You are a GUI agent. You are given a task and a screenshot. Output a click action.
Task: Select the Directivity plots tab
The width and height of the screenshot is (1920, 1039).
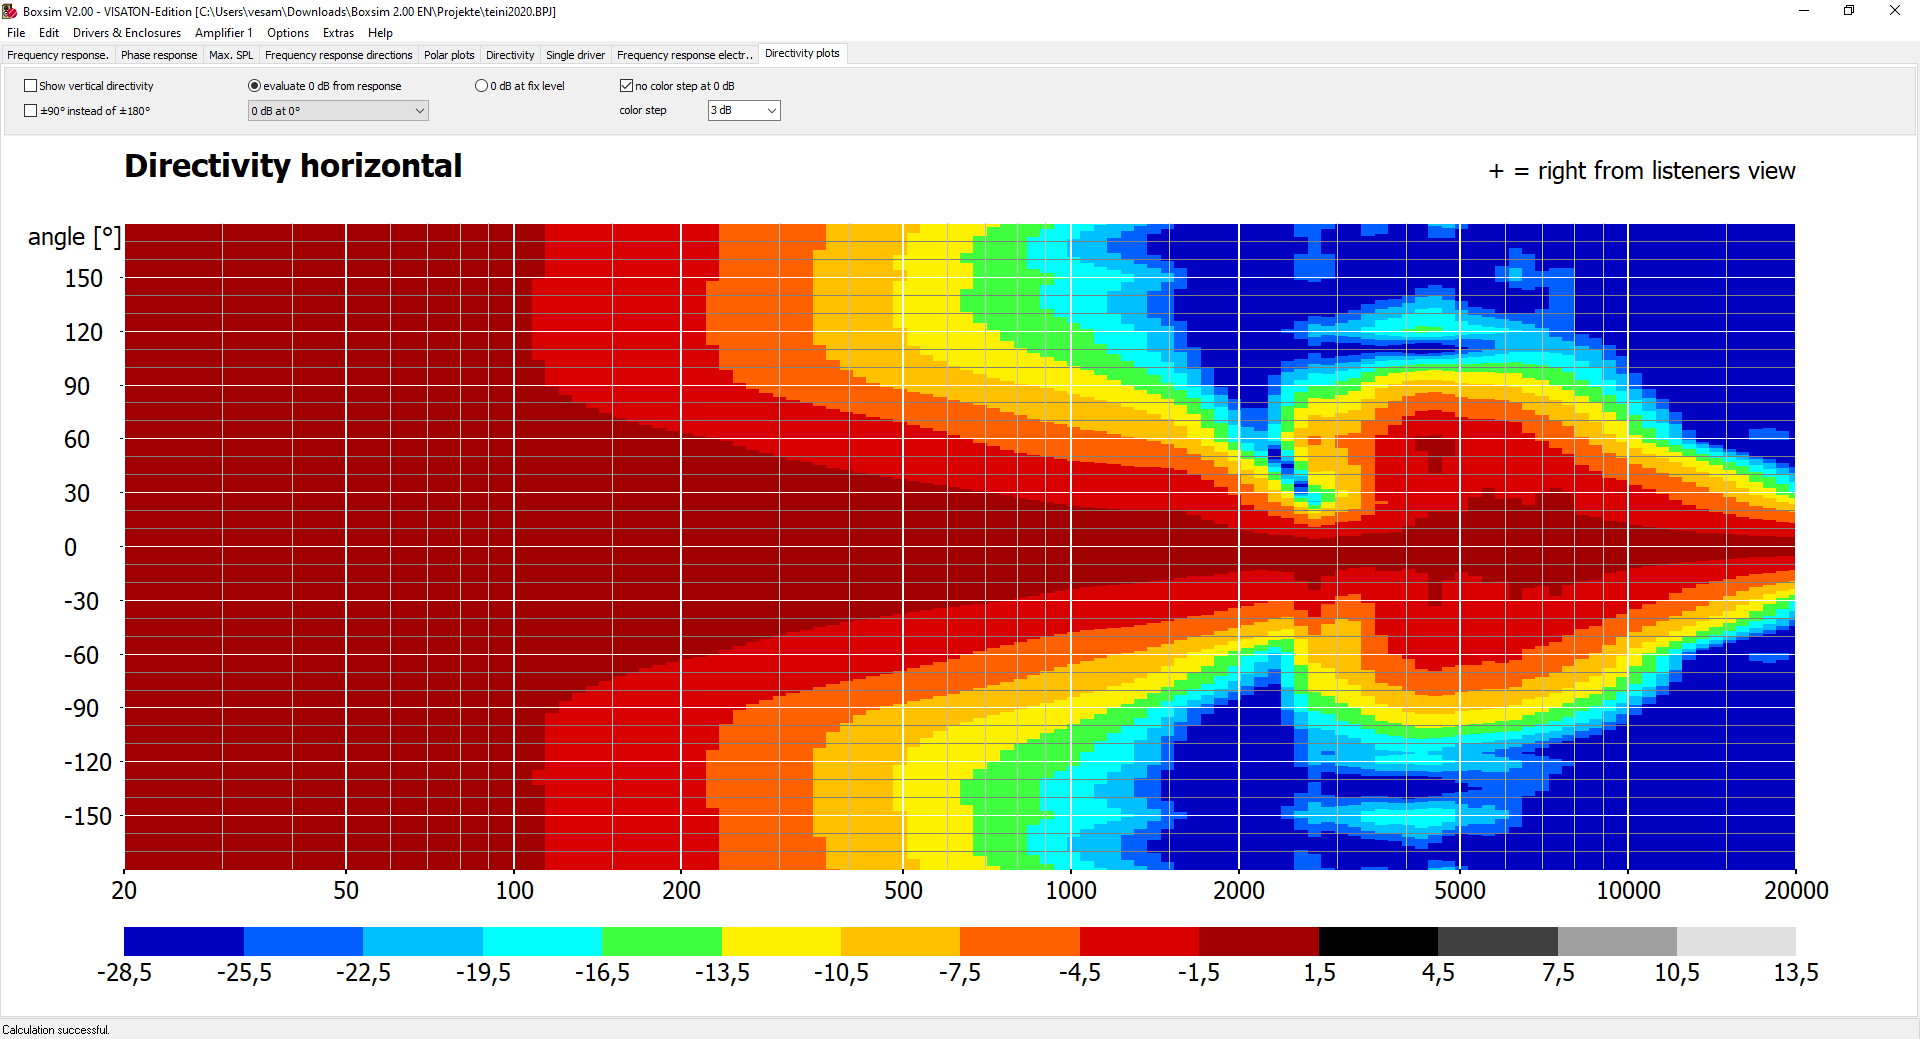click(x=802, y=54)
